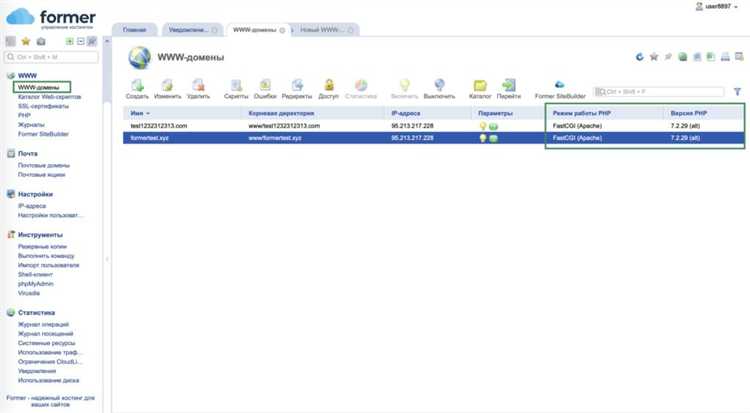750x413 pixels.
Task: Open SSL-сертификаты in the sidebar
Action: pos(43,106)
